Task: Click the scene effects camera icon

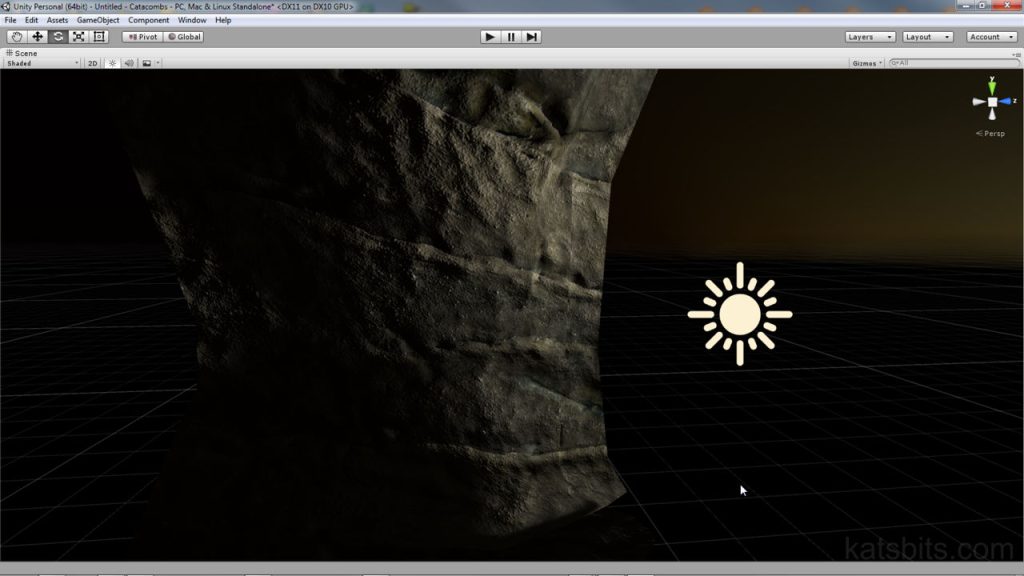Action: 146,63
